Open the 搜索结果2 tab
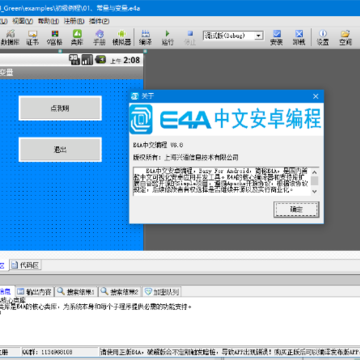 (120, 292)
